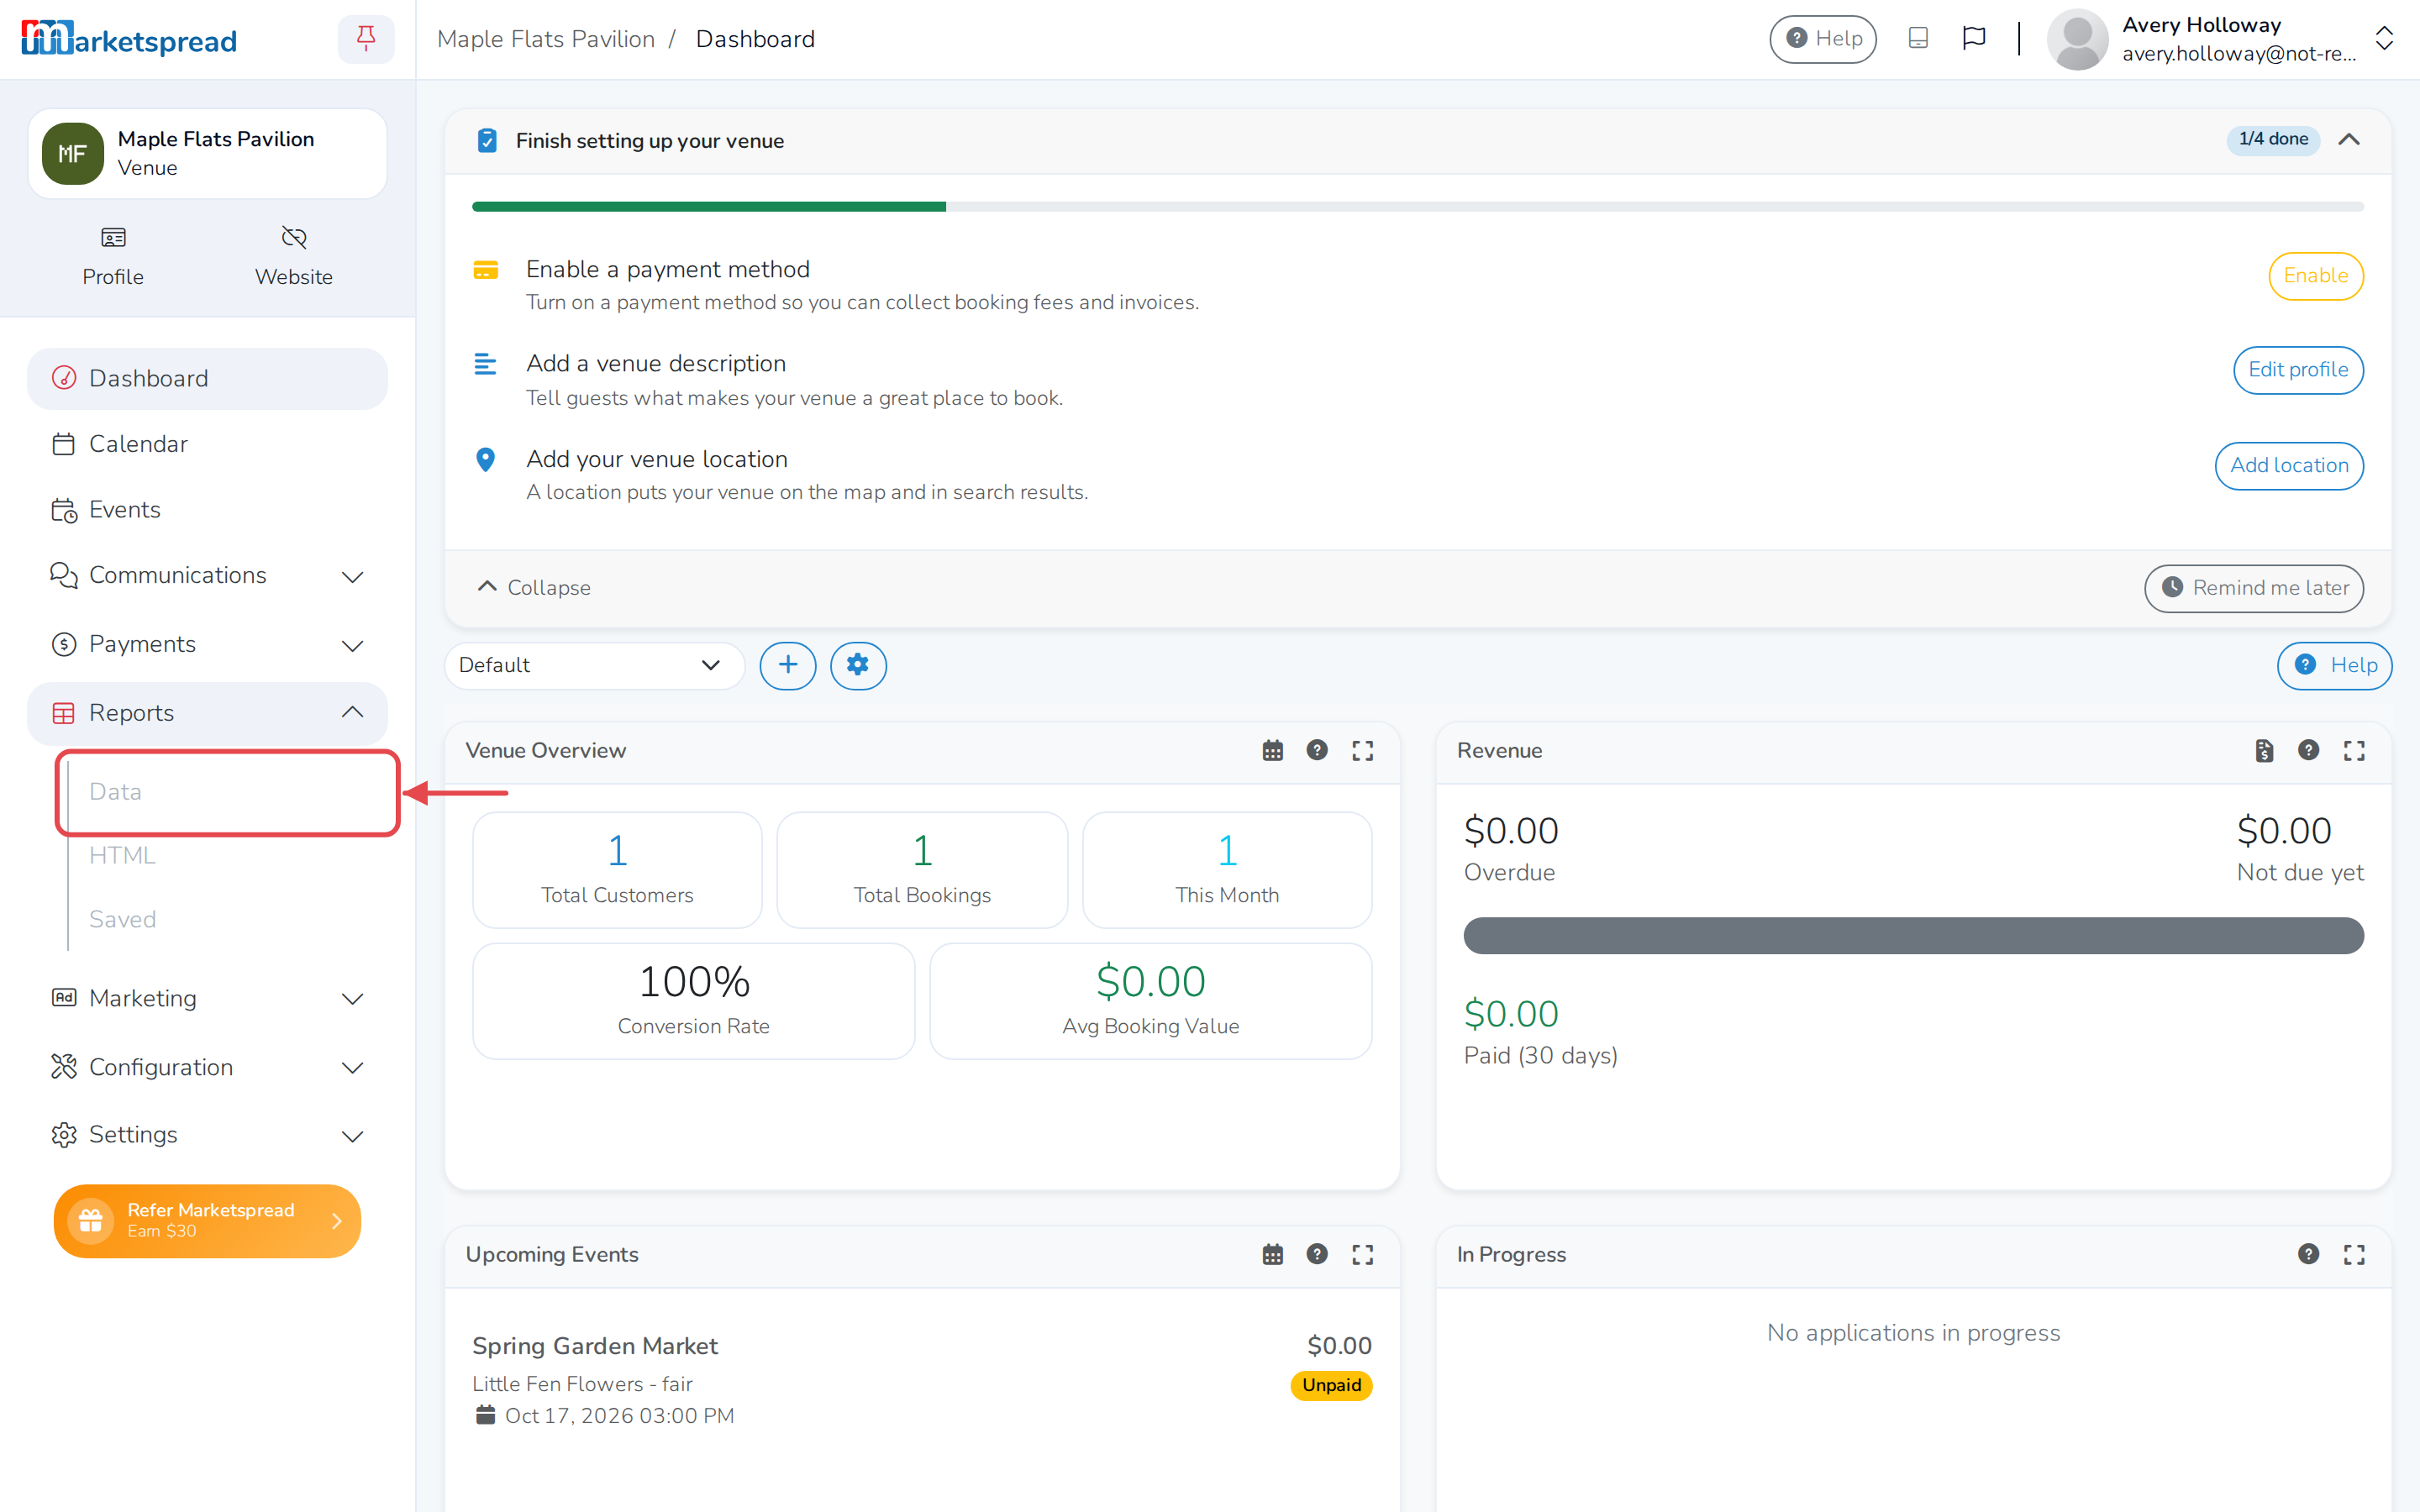Click the payment method card icon
The width and height of the screenshot is (2420, 1512).
click(485, 270)
